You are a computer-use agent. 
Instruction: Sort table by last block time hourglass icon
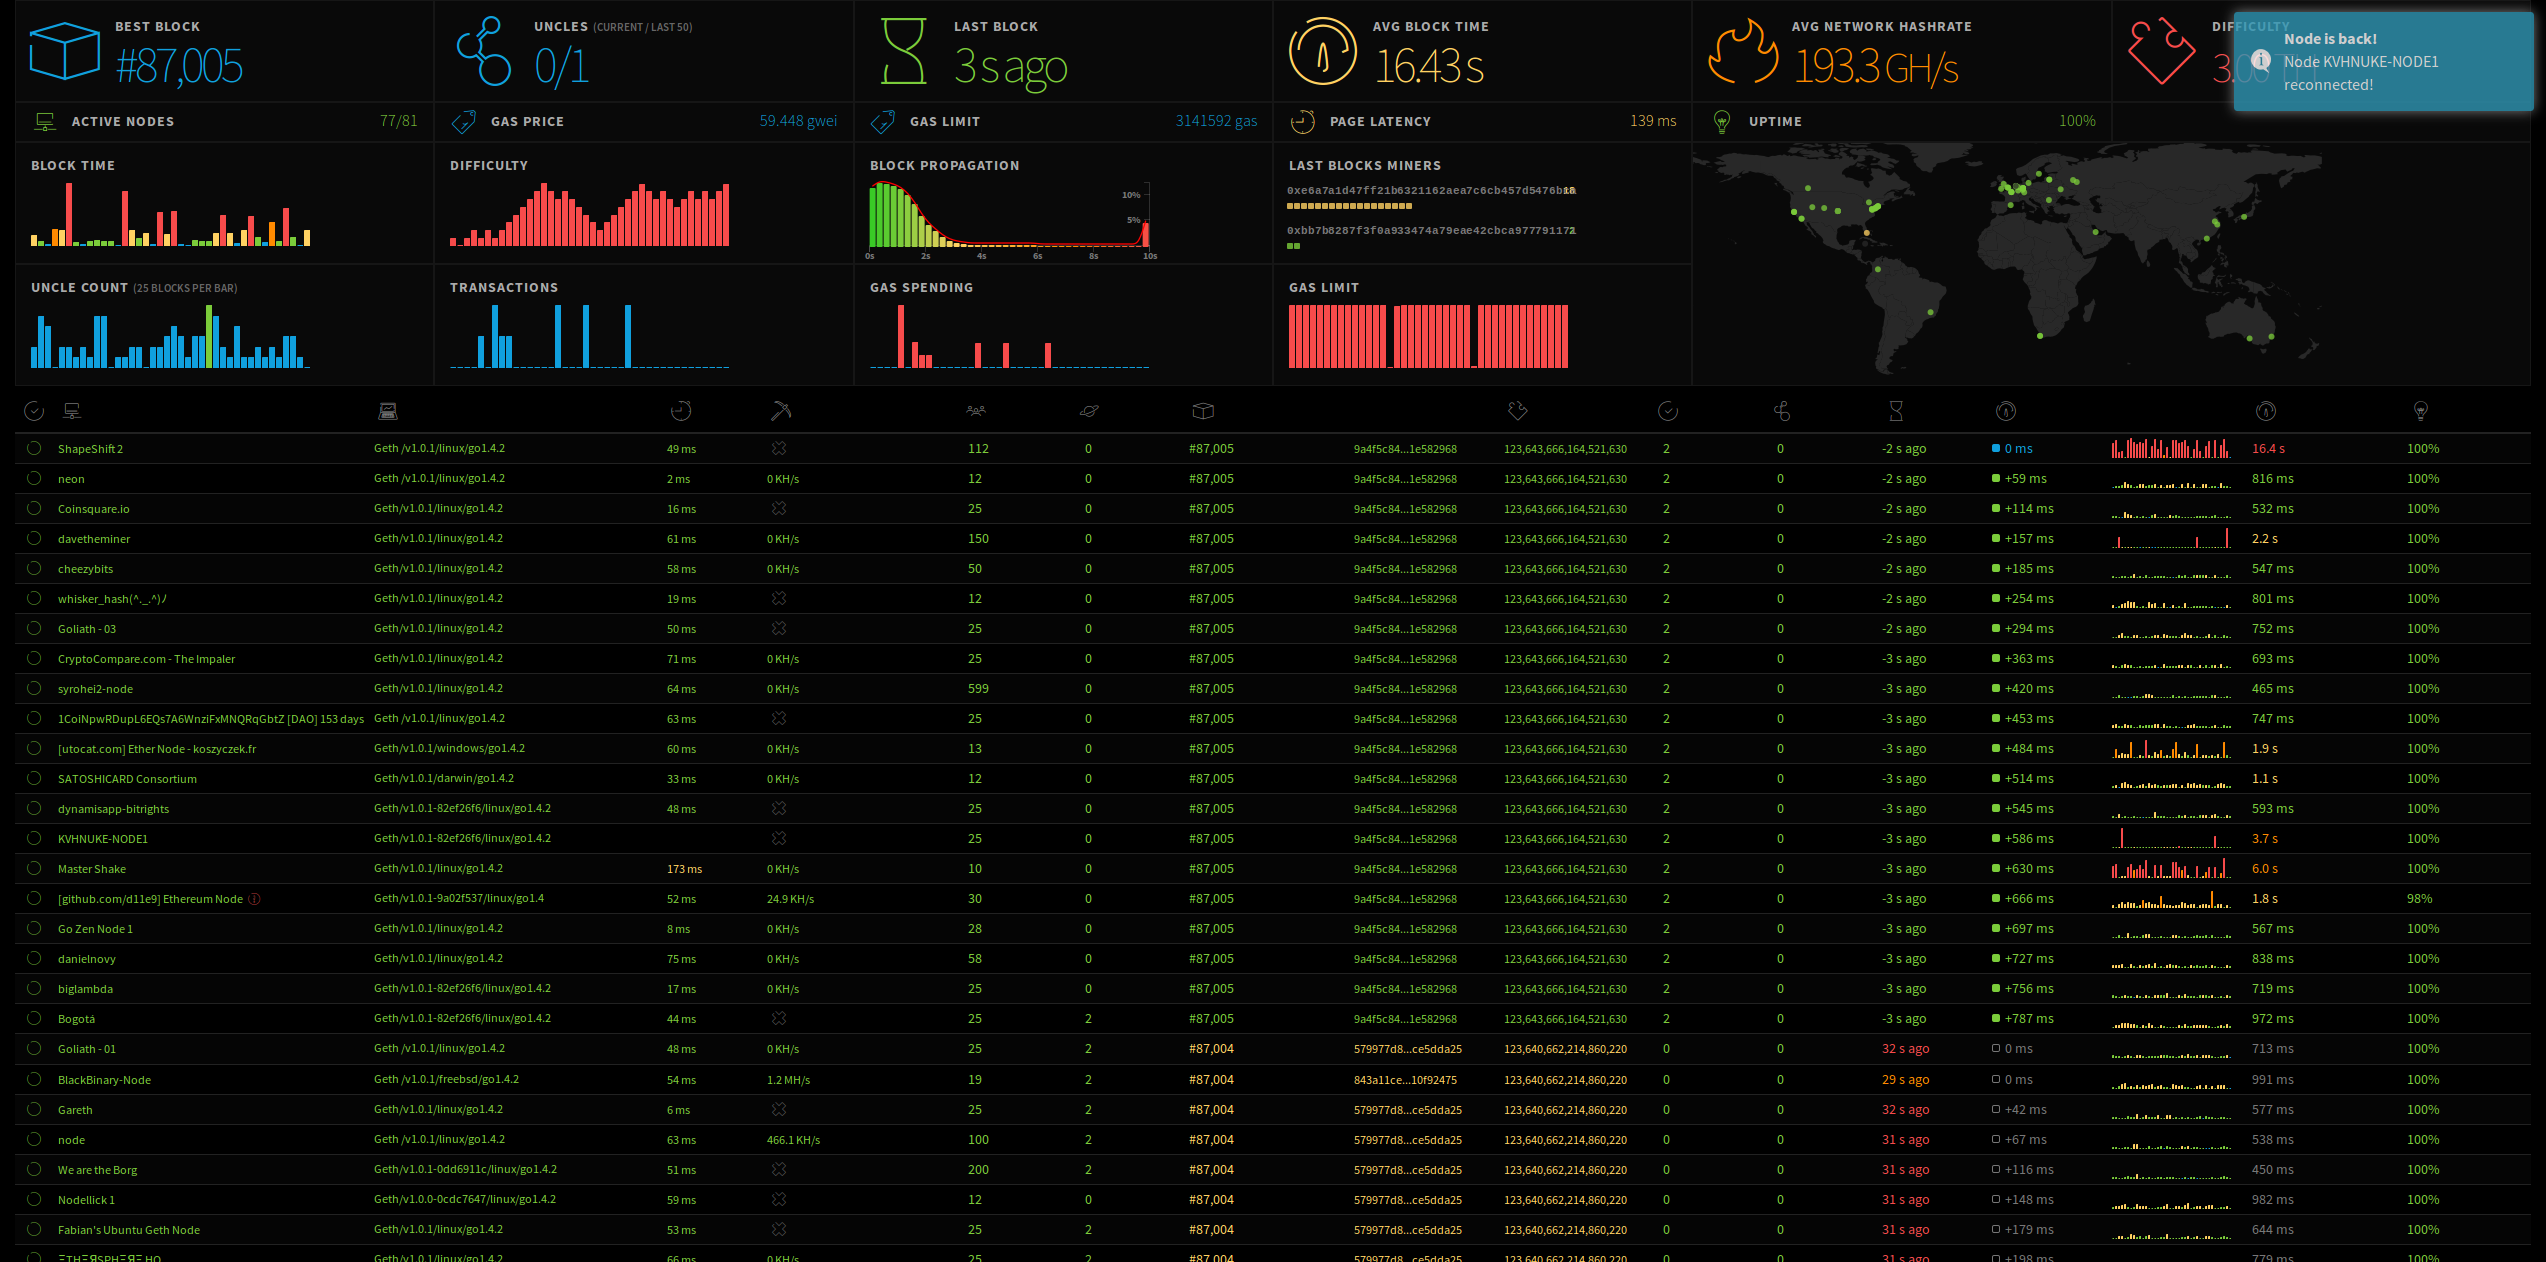[1895, 411]
